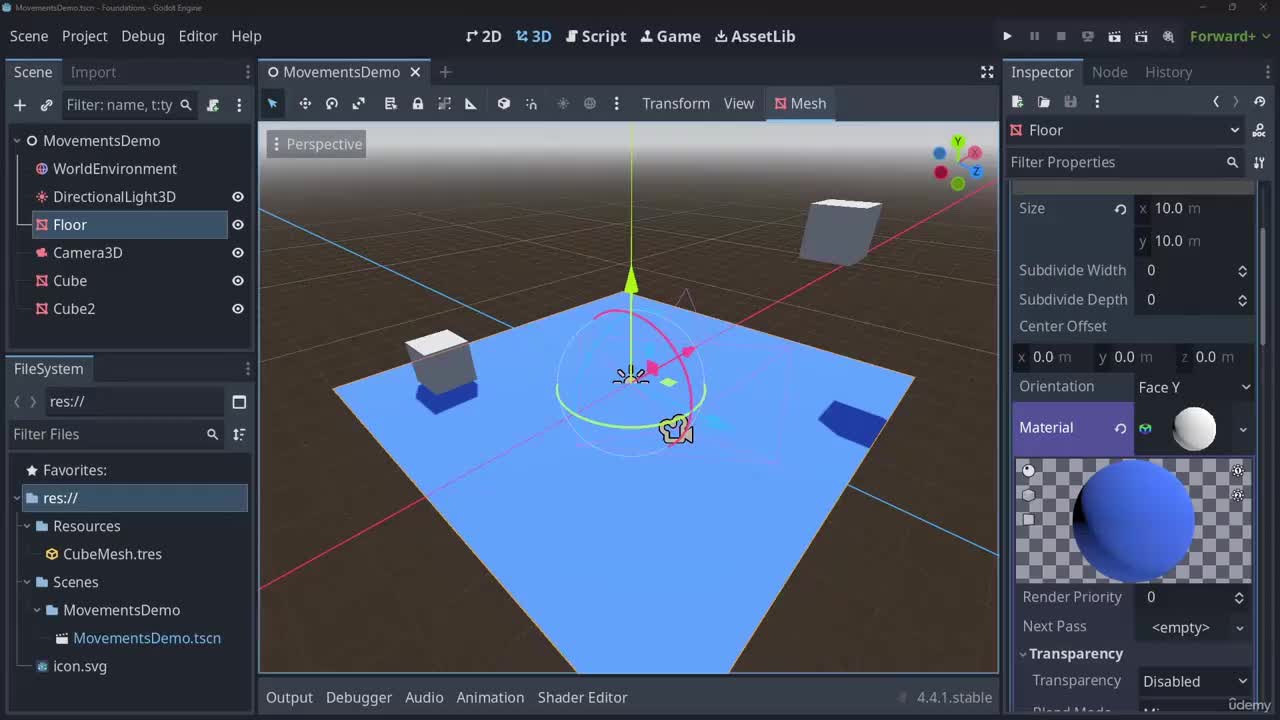1280x720 pixels.
Task: Attach a script to selected node
Action: click(212, 105)
